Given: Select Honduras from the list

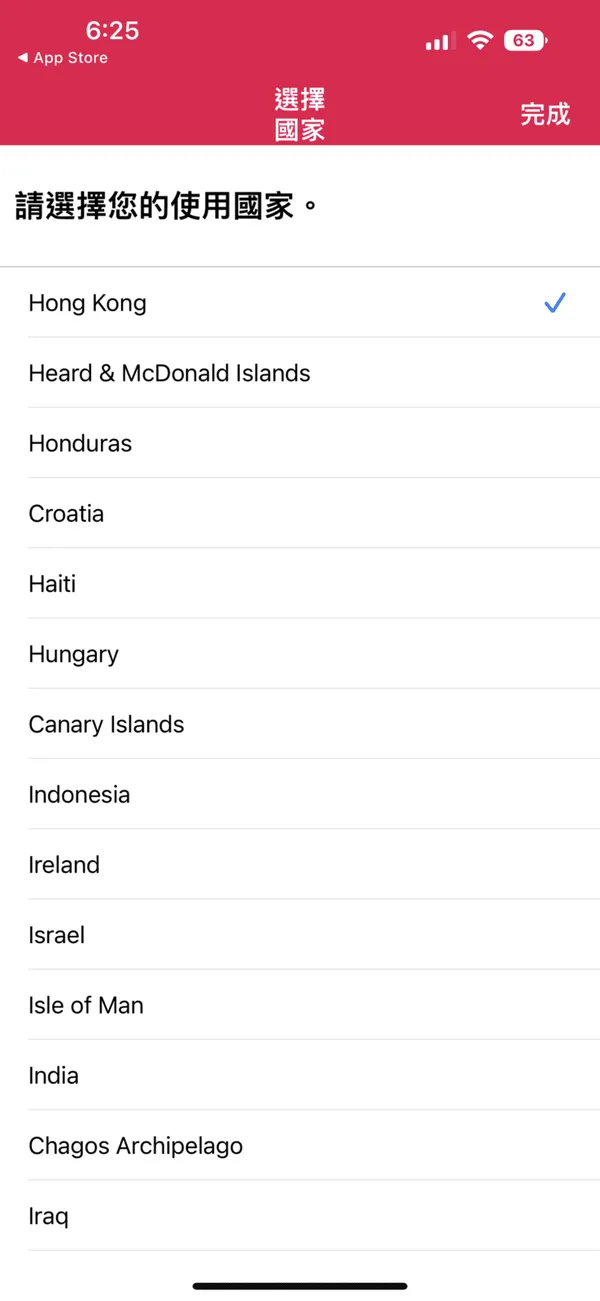Looking at the screenshot, I should [x=300, y=443].
